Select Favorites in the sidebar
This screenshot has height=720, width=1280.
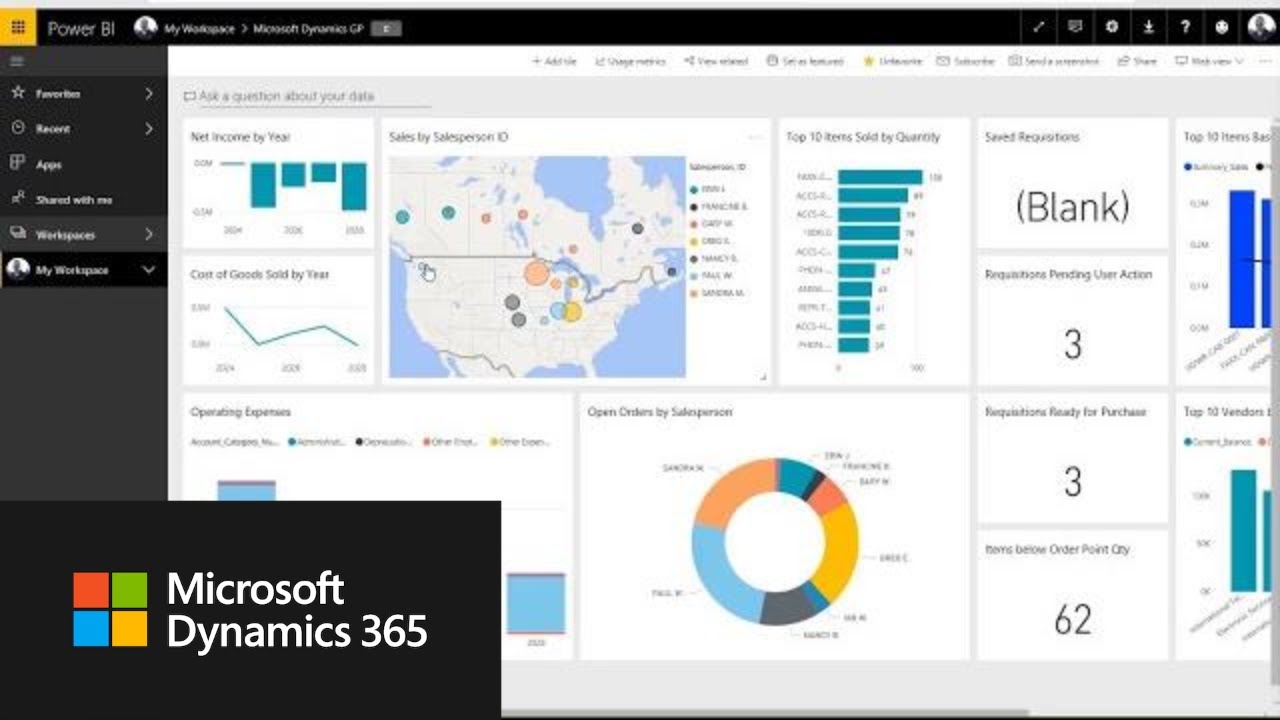click(58, 94)
